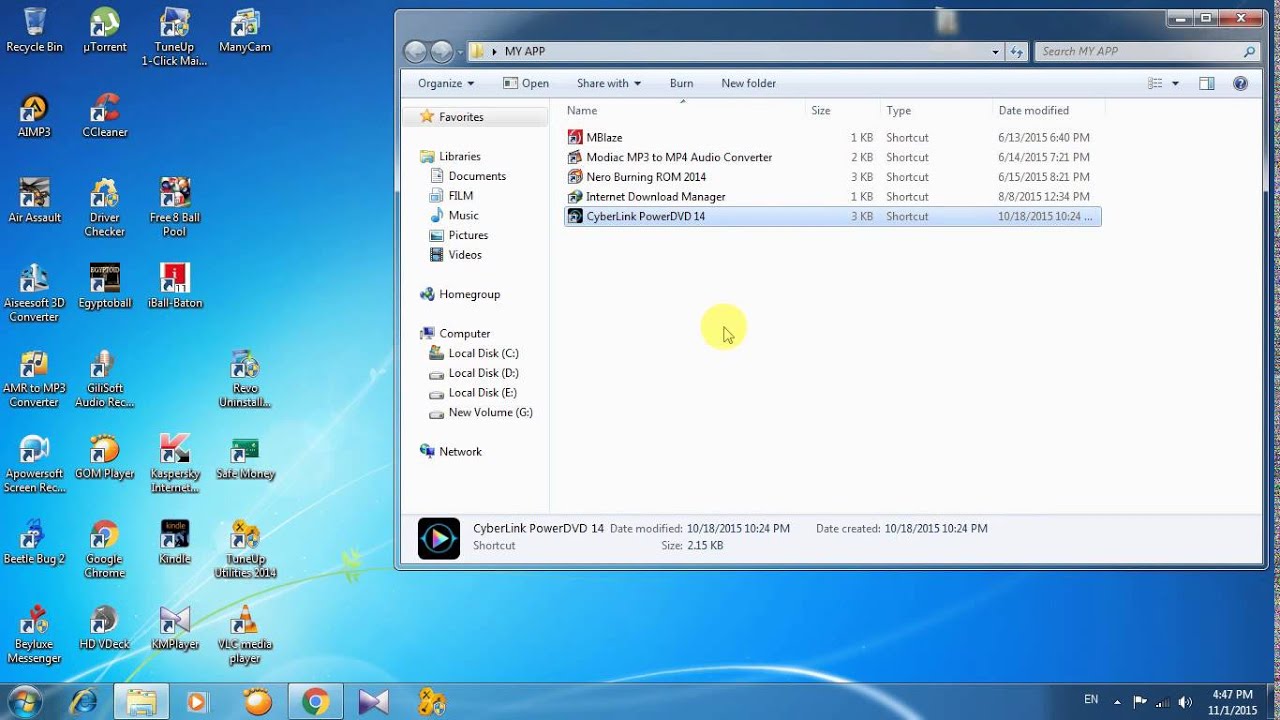Select the TuneUp Utilities 2014 desktop icon
Viewport: 1280px width, 720px height.
pyautogui.click(x=244, y=549)
